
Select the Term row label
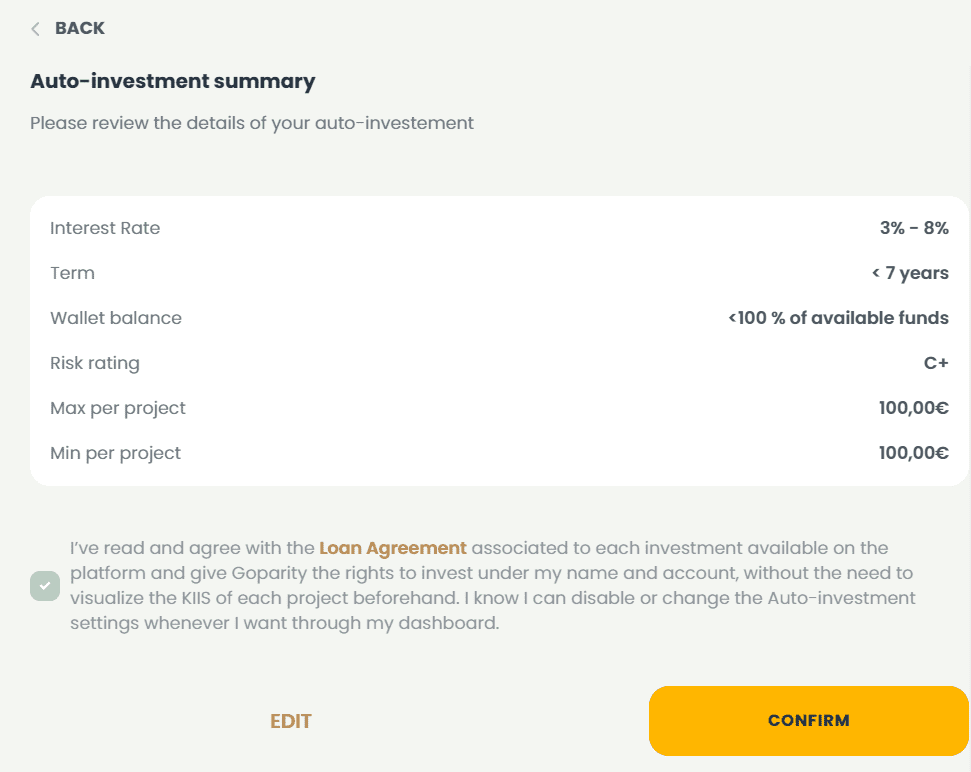tap(72, 273)
